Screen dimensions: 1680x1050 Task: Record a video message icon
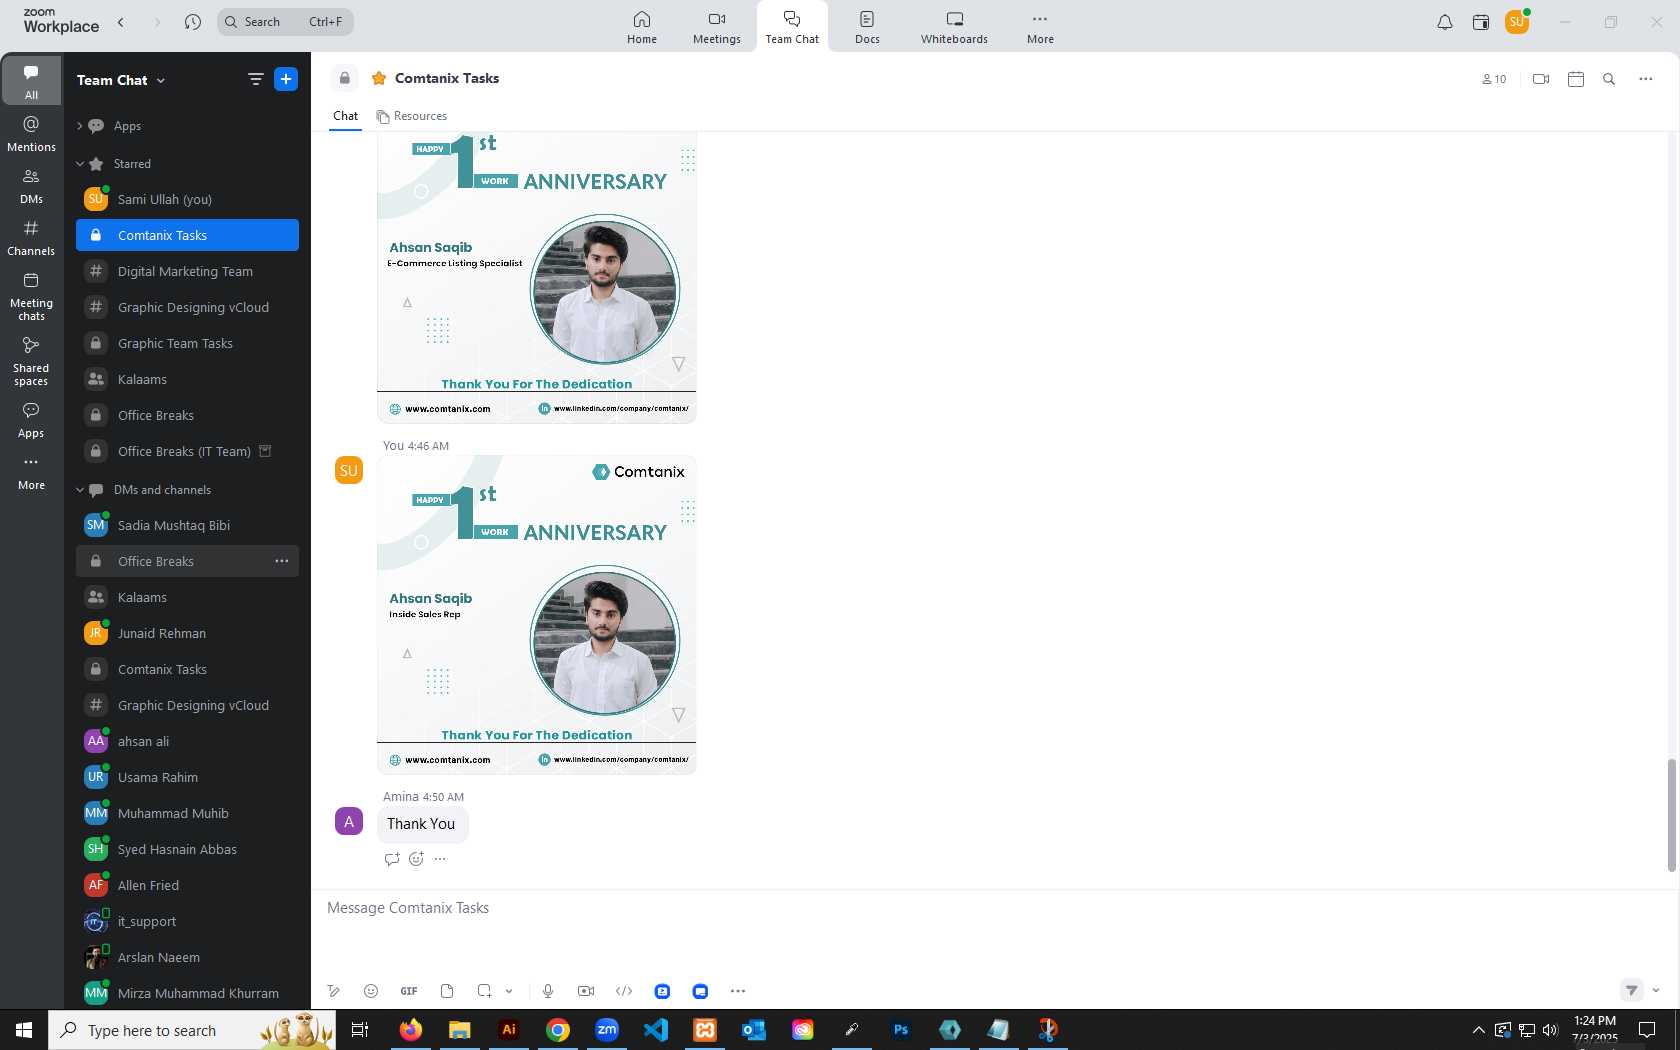586,991
